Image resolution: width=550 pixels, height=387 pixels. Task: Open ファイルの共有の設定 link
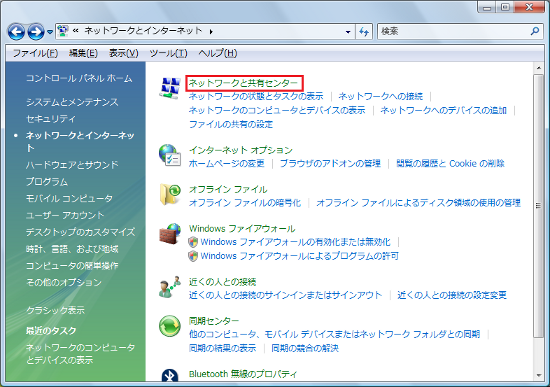[231, 124]
